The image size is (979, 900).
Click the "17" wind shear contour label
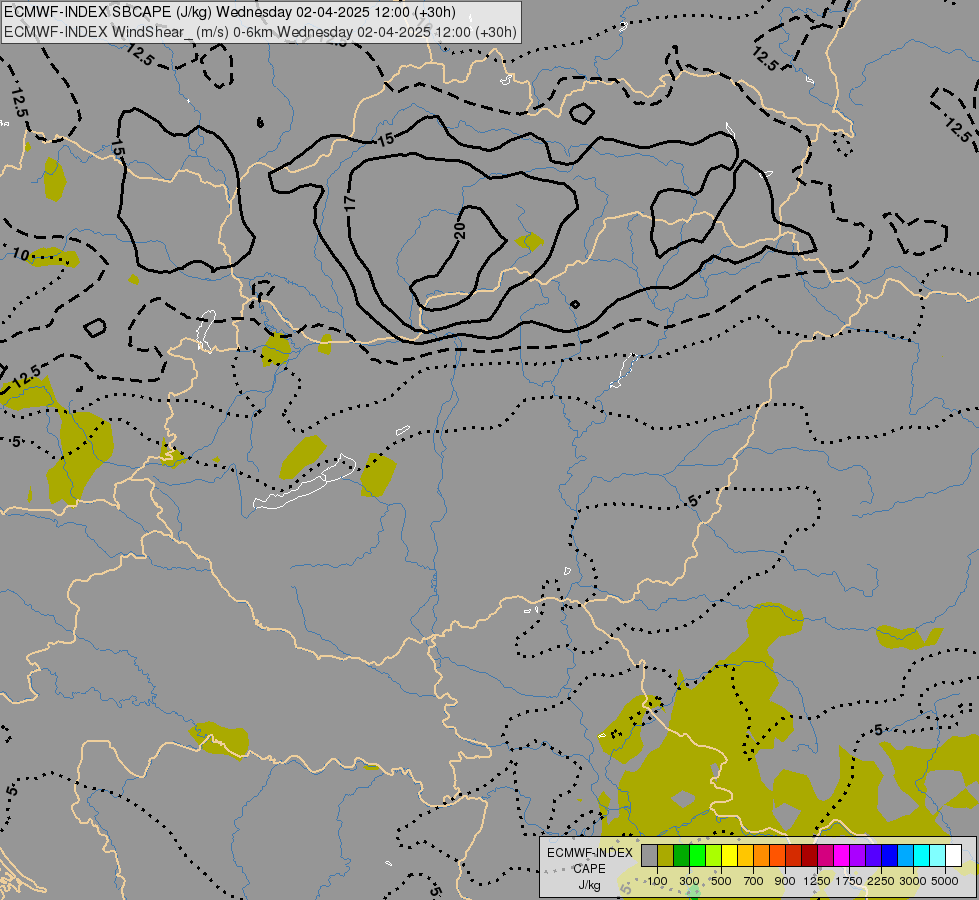click(350, 202)
